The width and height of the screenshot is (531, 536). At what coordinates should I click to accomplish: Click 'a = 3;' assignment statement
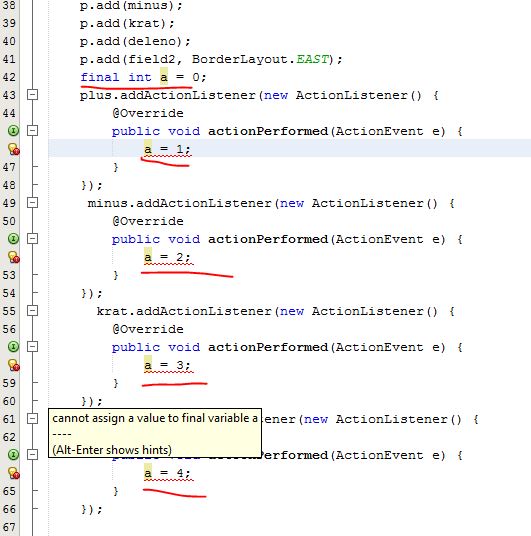167,365
